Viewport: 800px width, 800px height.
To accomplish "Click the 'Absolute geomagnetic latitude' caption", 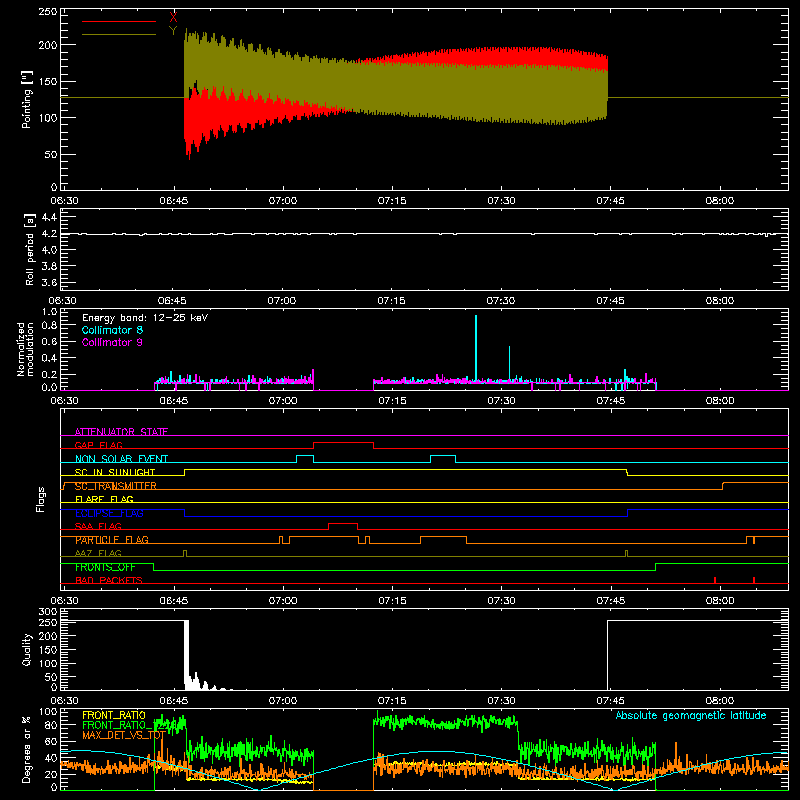I will [x=691, y=715].
